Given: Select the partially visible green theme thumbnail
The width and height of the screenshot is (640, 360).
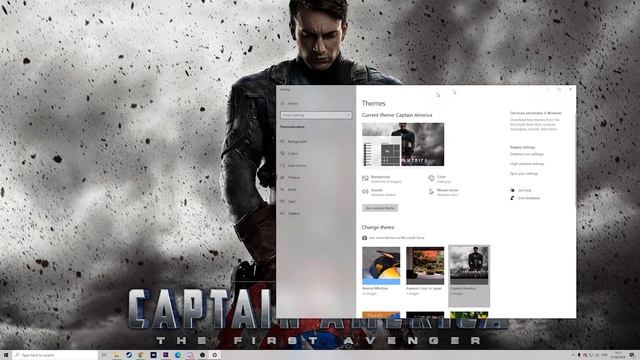Looking at the screenshot, I should [x=469, y=315].
